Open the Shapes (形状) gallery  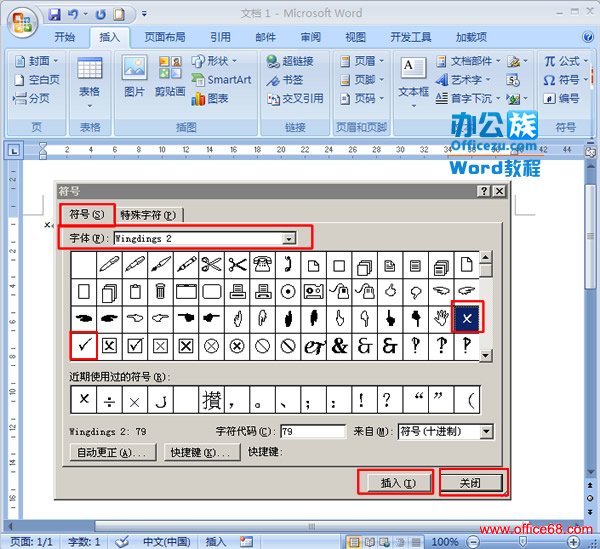[214, 61]
